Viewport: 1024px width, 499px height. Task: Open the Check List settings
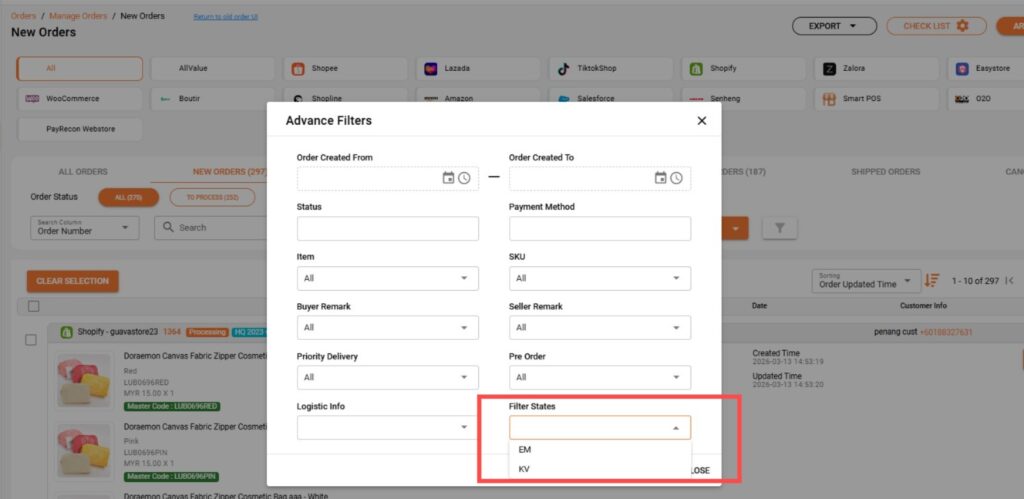click(936, 26)
